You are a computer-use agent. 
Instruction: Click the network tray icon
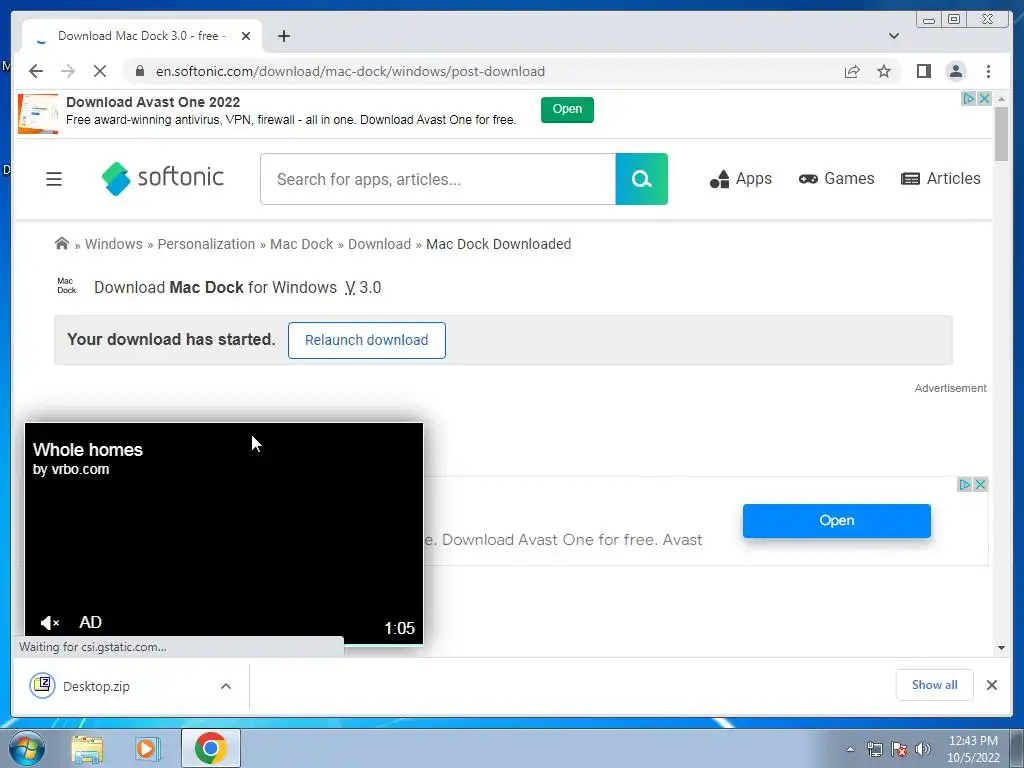tap(874, 749)
